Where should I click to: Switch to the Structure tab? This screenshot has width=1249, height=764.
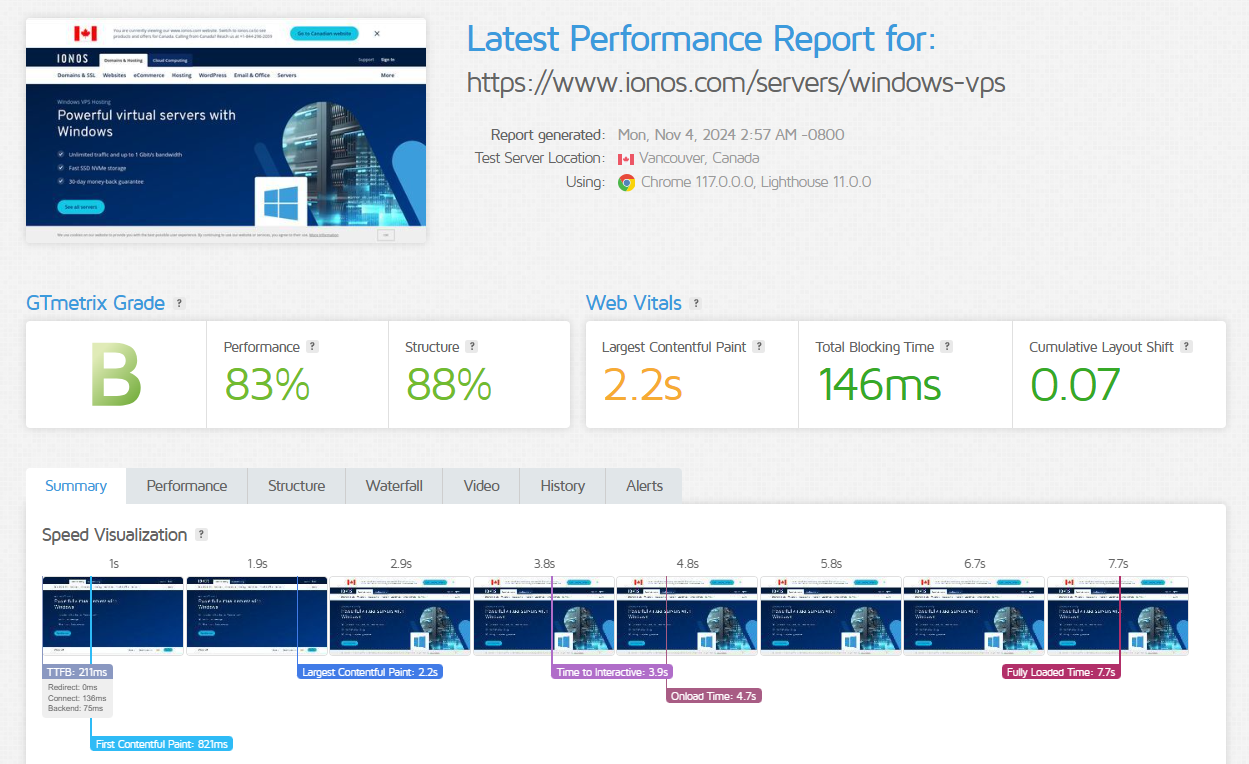pos(296,485)
